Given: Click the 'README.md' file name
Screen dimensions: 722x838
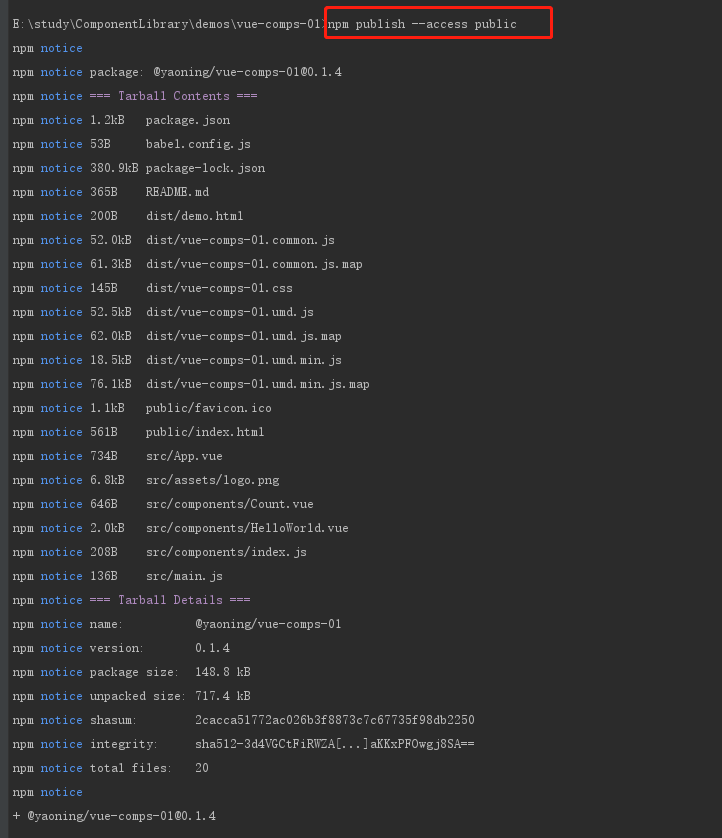Looking at the screenshot, I should click(177, 192).
